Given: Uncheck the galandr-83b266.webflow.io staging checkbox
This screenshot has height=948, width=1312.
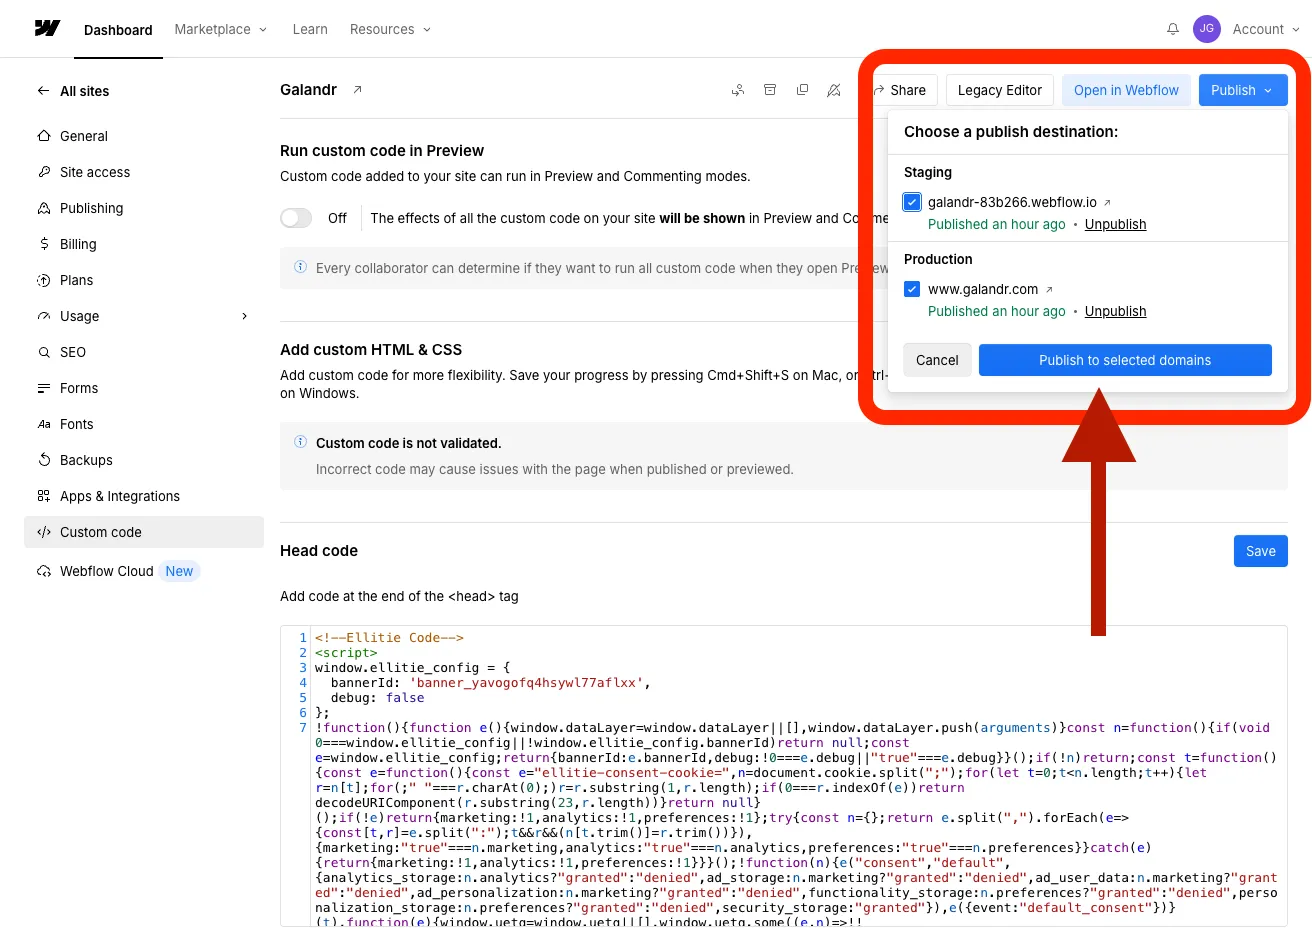Looking at the screenshot, I should point(911,201).
